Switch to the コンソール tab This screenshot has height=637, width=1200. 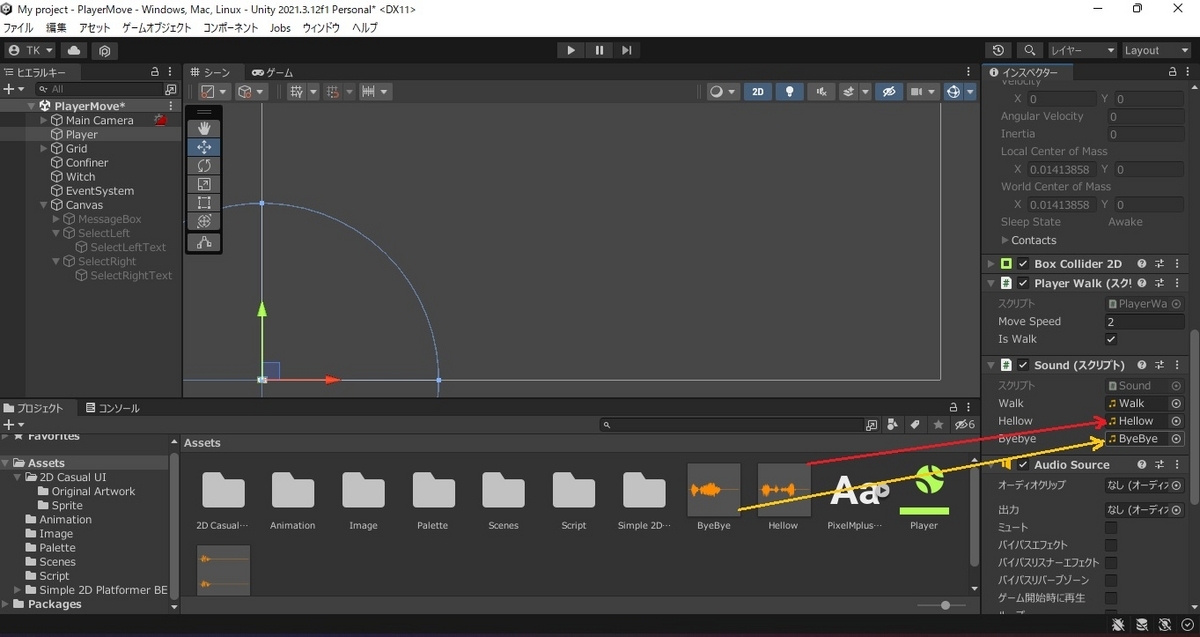click(x=113, y=408)
